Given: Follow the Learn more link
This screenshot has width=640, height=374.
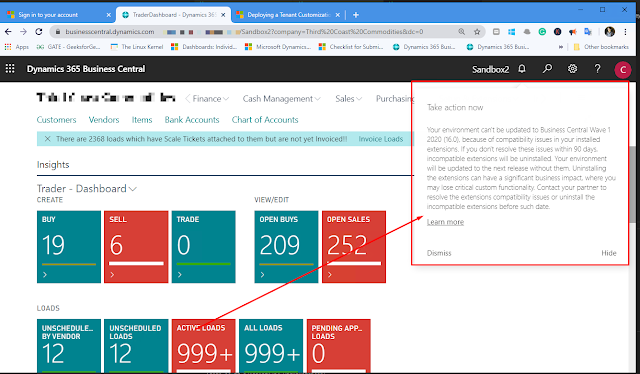Looking at the screenshot, I should pos(445,222).
